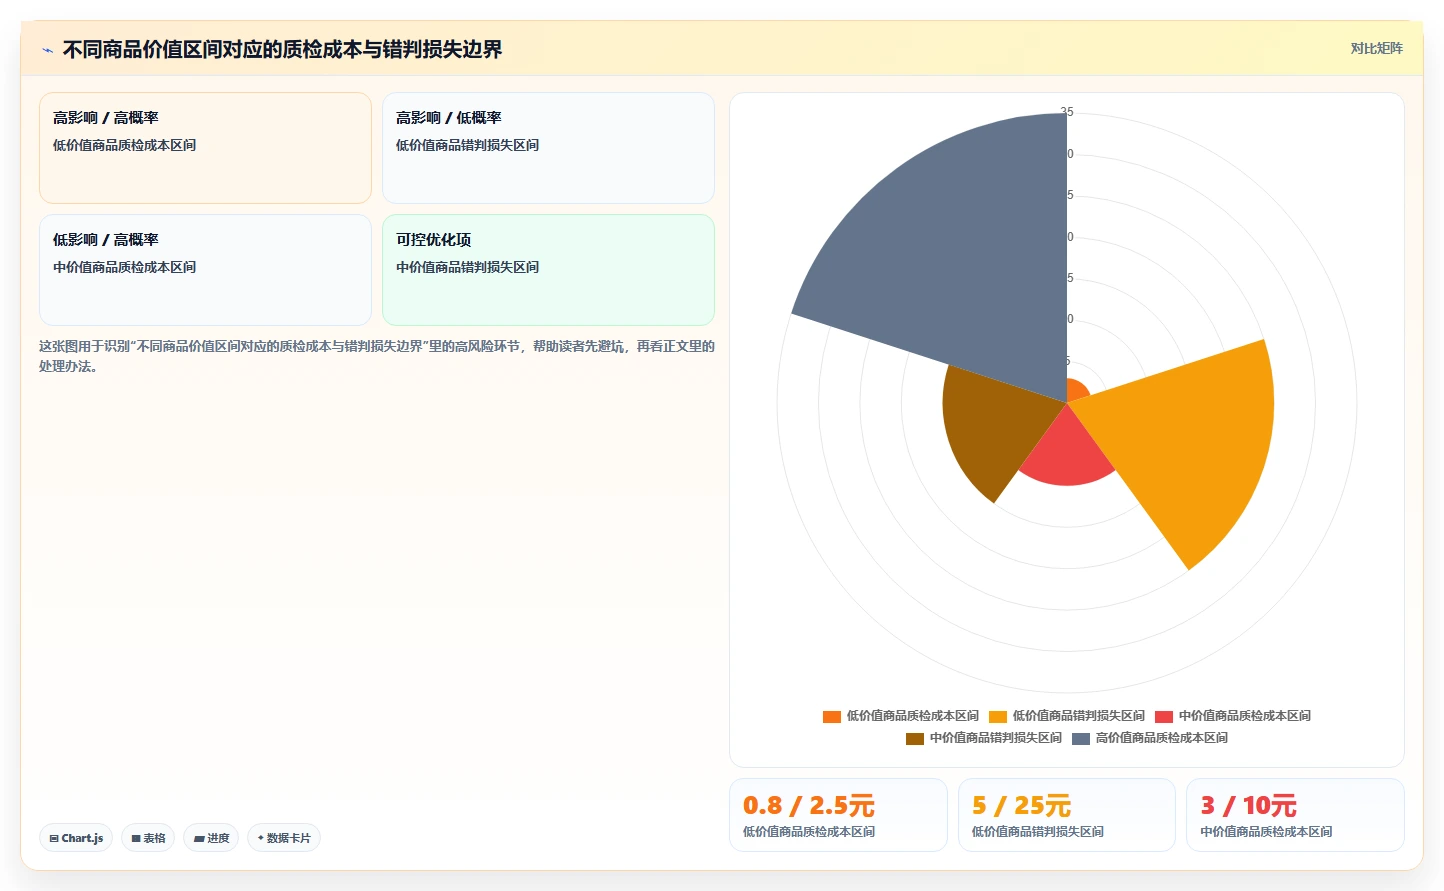Click 中价值商品质检成本区间 caption under 3 / 10元
The height and width of the screenshot is (891, 1444).
coord(1266,832)
